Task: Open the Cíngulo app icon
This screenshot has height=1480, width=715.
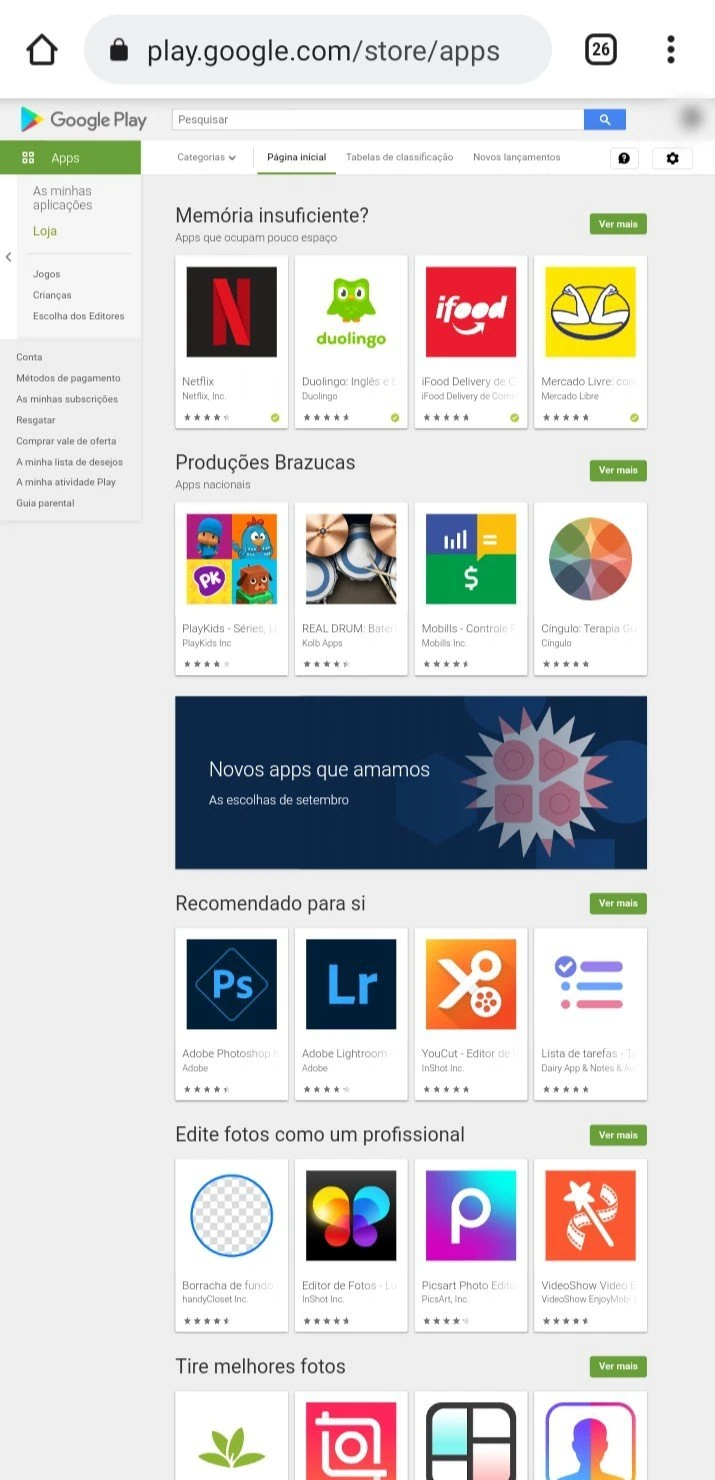Action: click(x=590, y=559)
